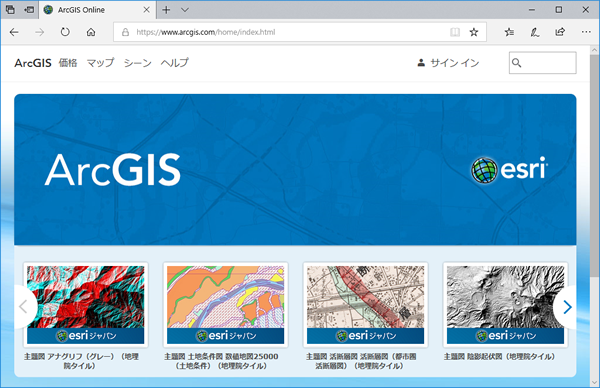Go back with the browser back arrow
This screenshot has height=388, width=600.
(x=14, y=32)
